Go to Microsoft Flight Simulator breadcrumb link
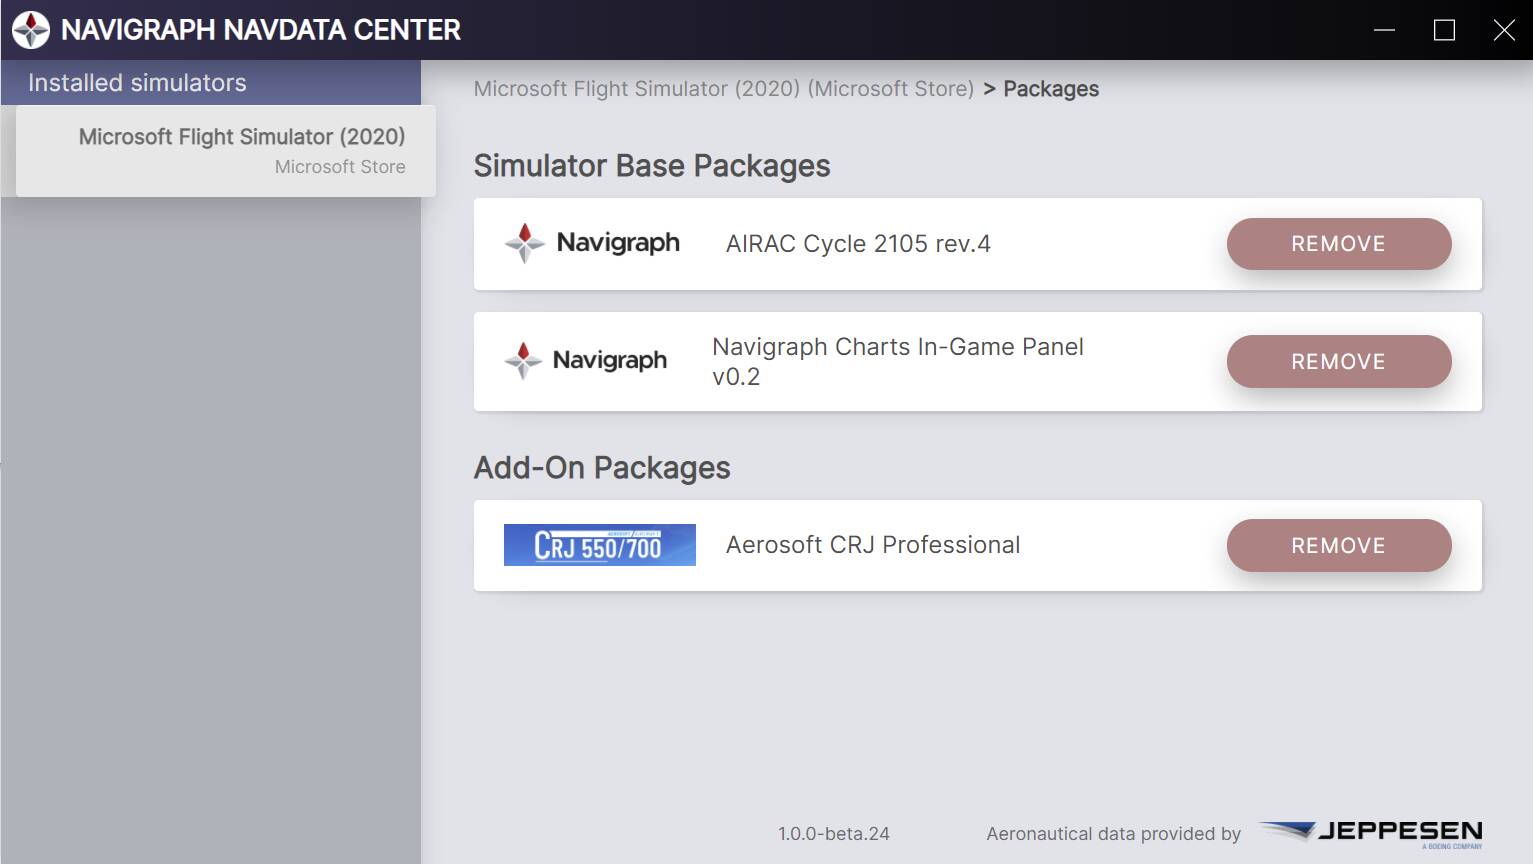The image size is (1533, 864). coord(723,89)
